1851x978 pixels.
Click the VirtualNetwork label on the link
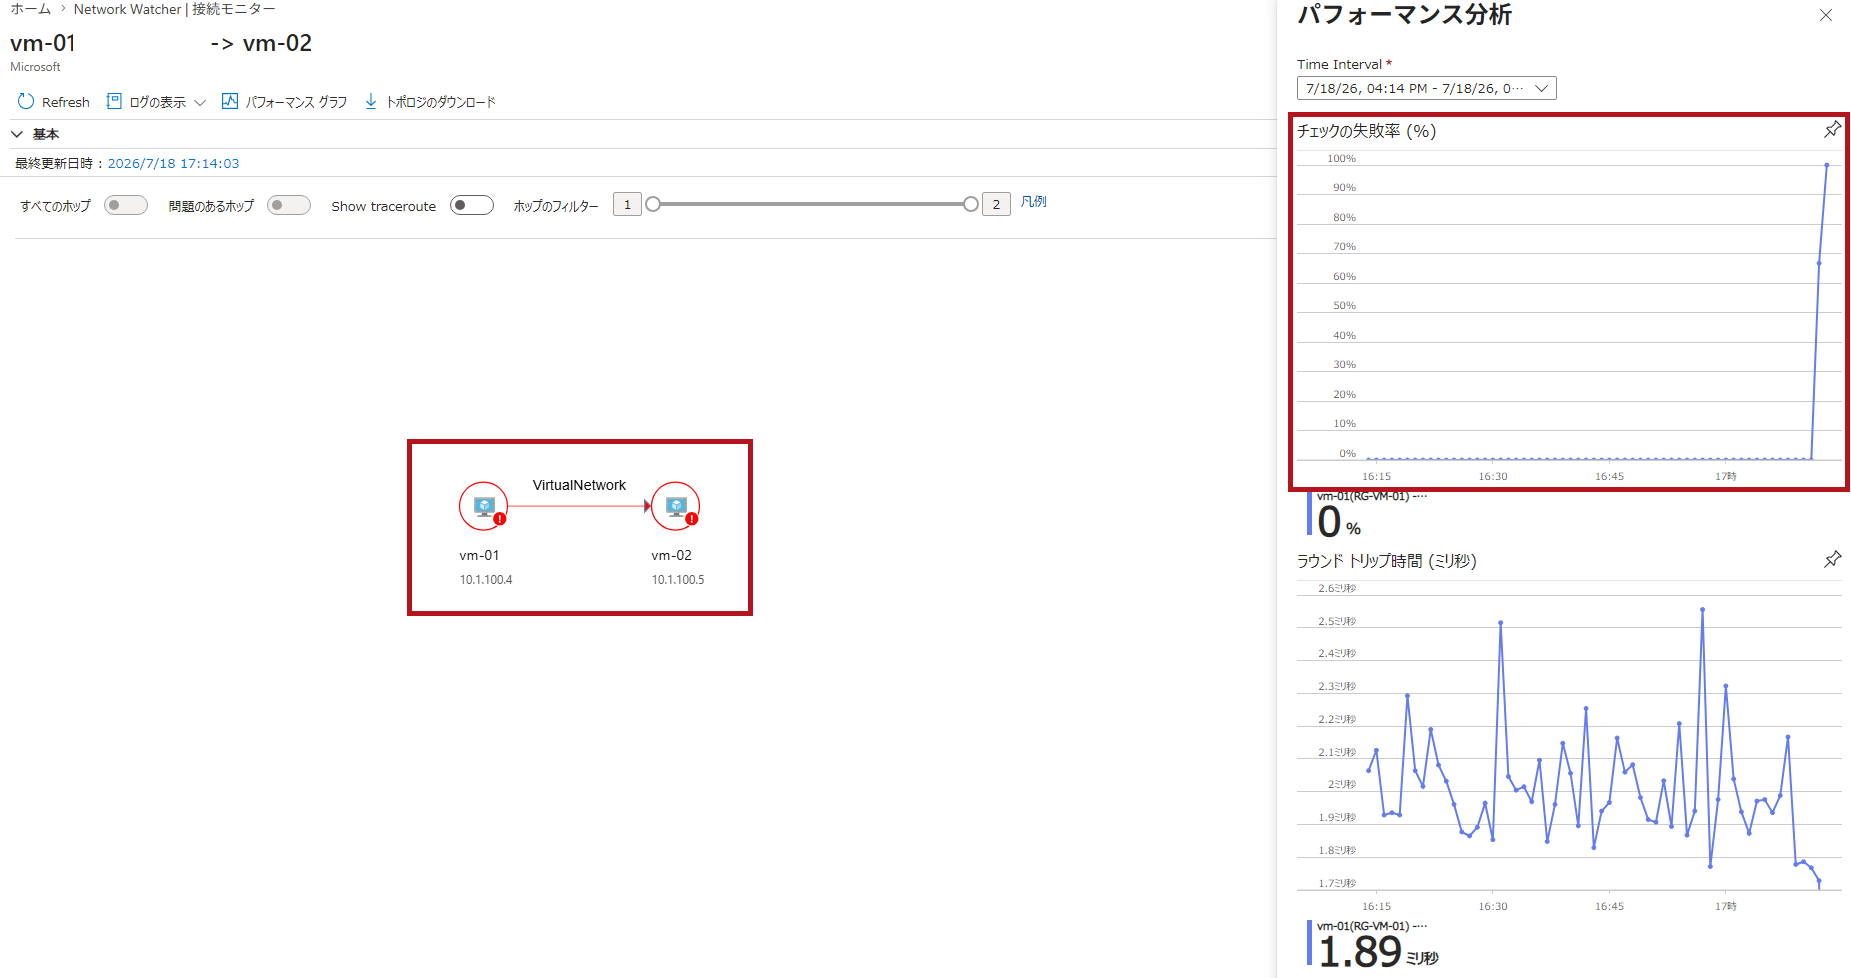[579, 485]
